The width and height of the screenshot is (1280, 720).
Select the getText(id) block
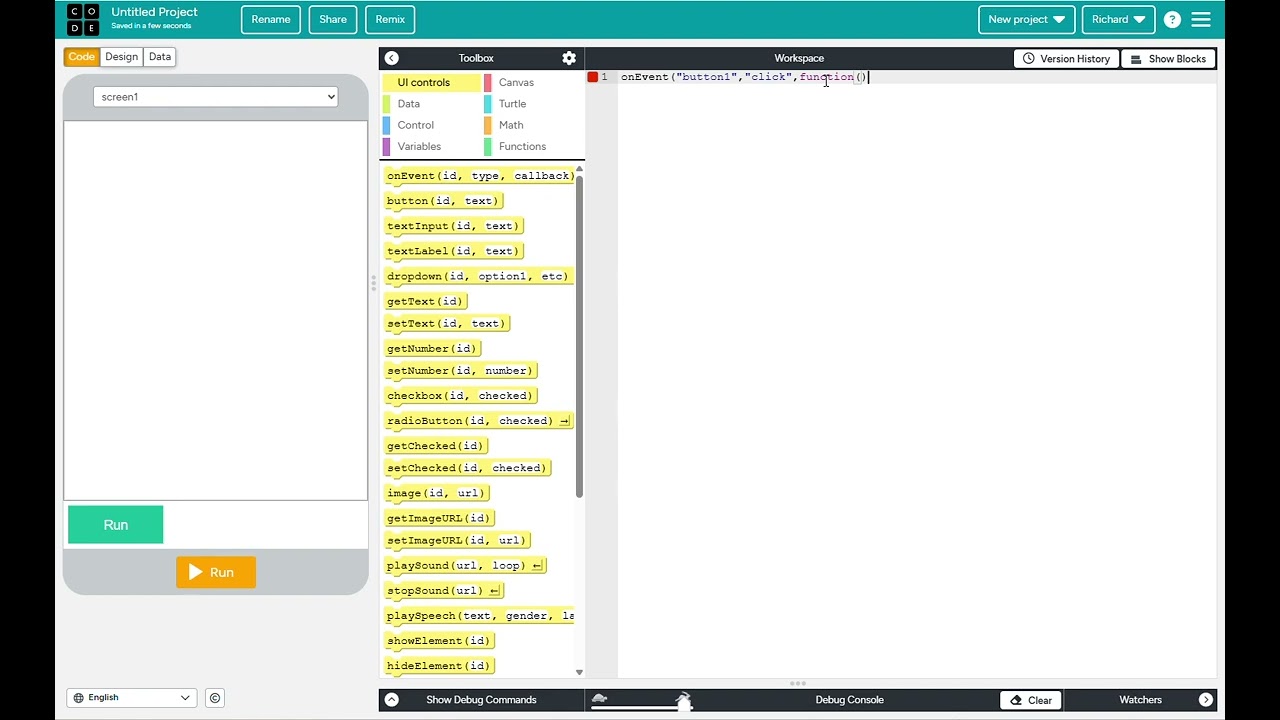coord(425,301)
